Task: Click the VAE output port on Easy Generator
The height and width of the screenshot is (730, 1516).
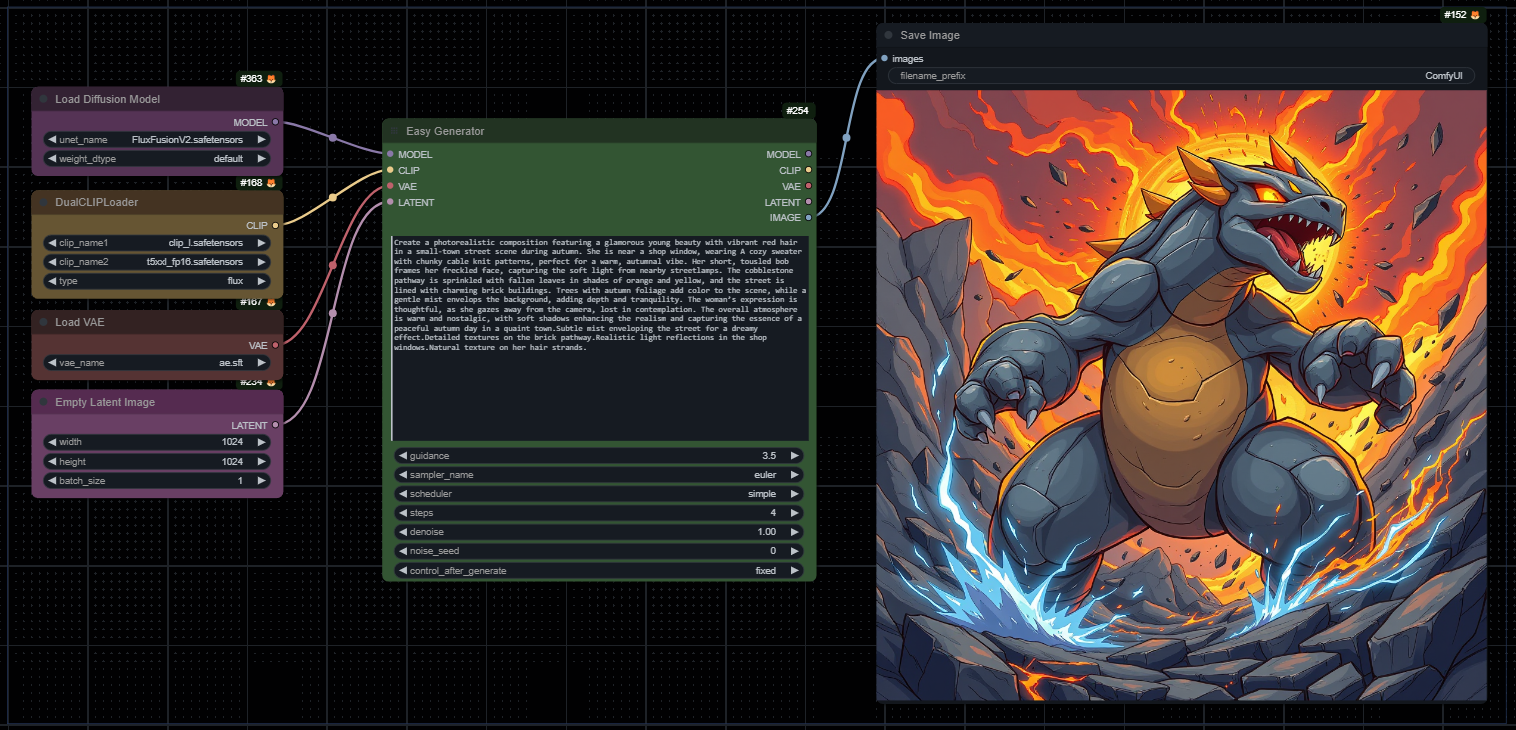Action: (x=808, y=186)
